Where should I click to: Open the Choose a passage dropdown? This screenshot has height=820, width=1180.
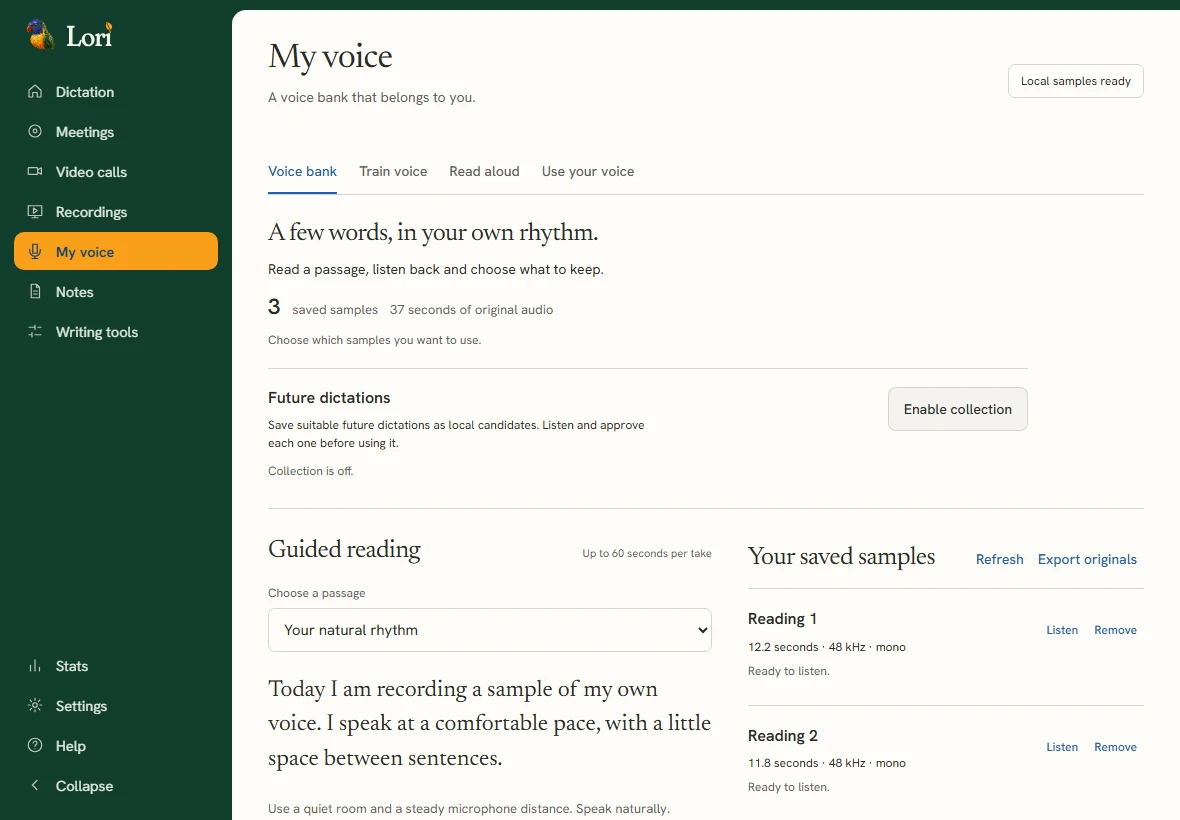coord(490,630)
